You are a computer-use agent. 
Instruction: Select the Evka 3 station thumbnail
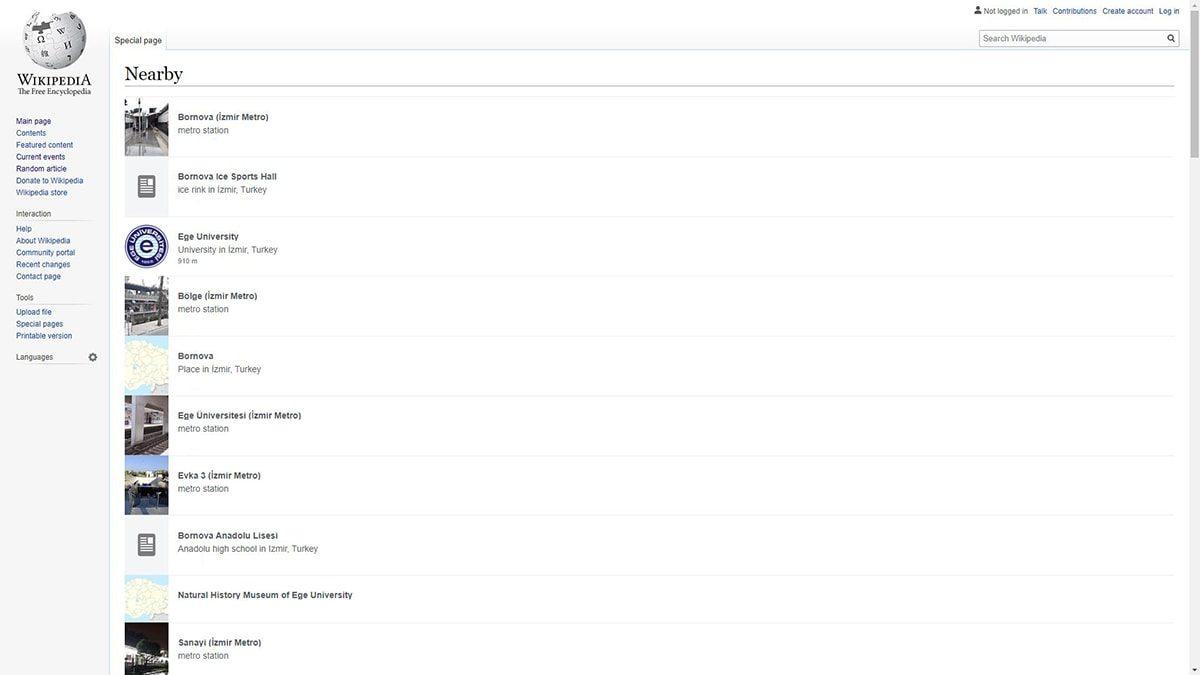click(x=146, y=485)
